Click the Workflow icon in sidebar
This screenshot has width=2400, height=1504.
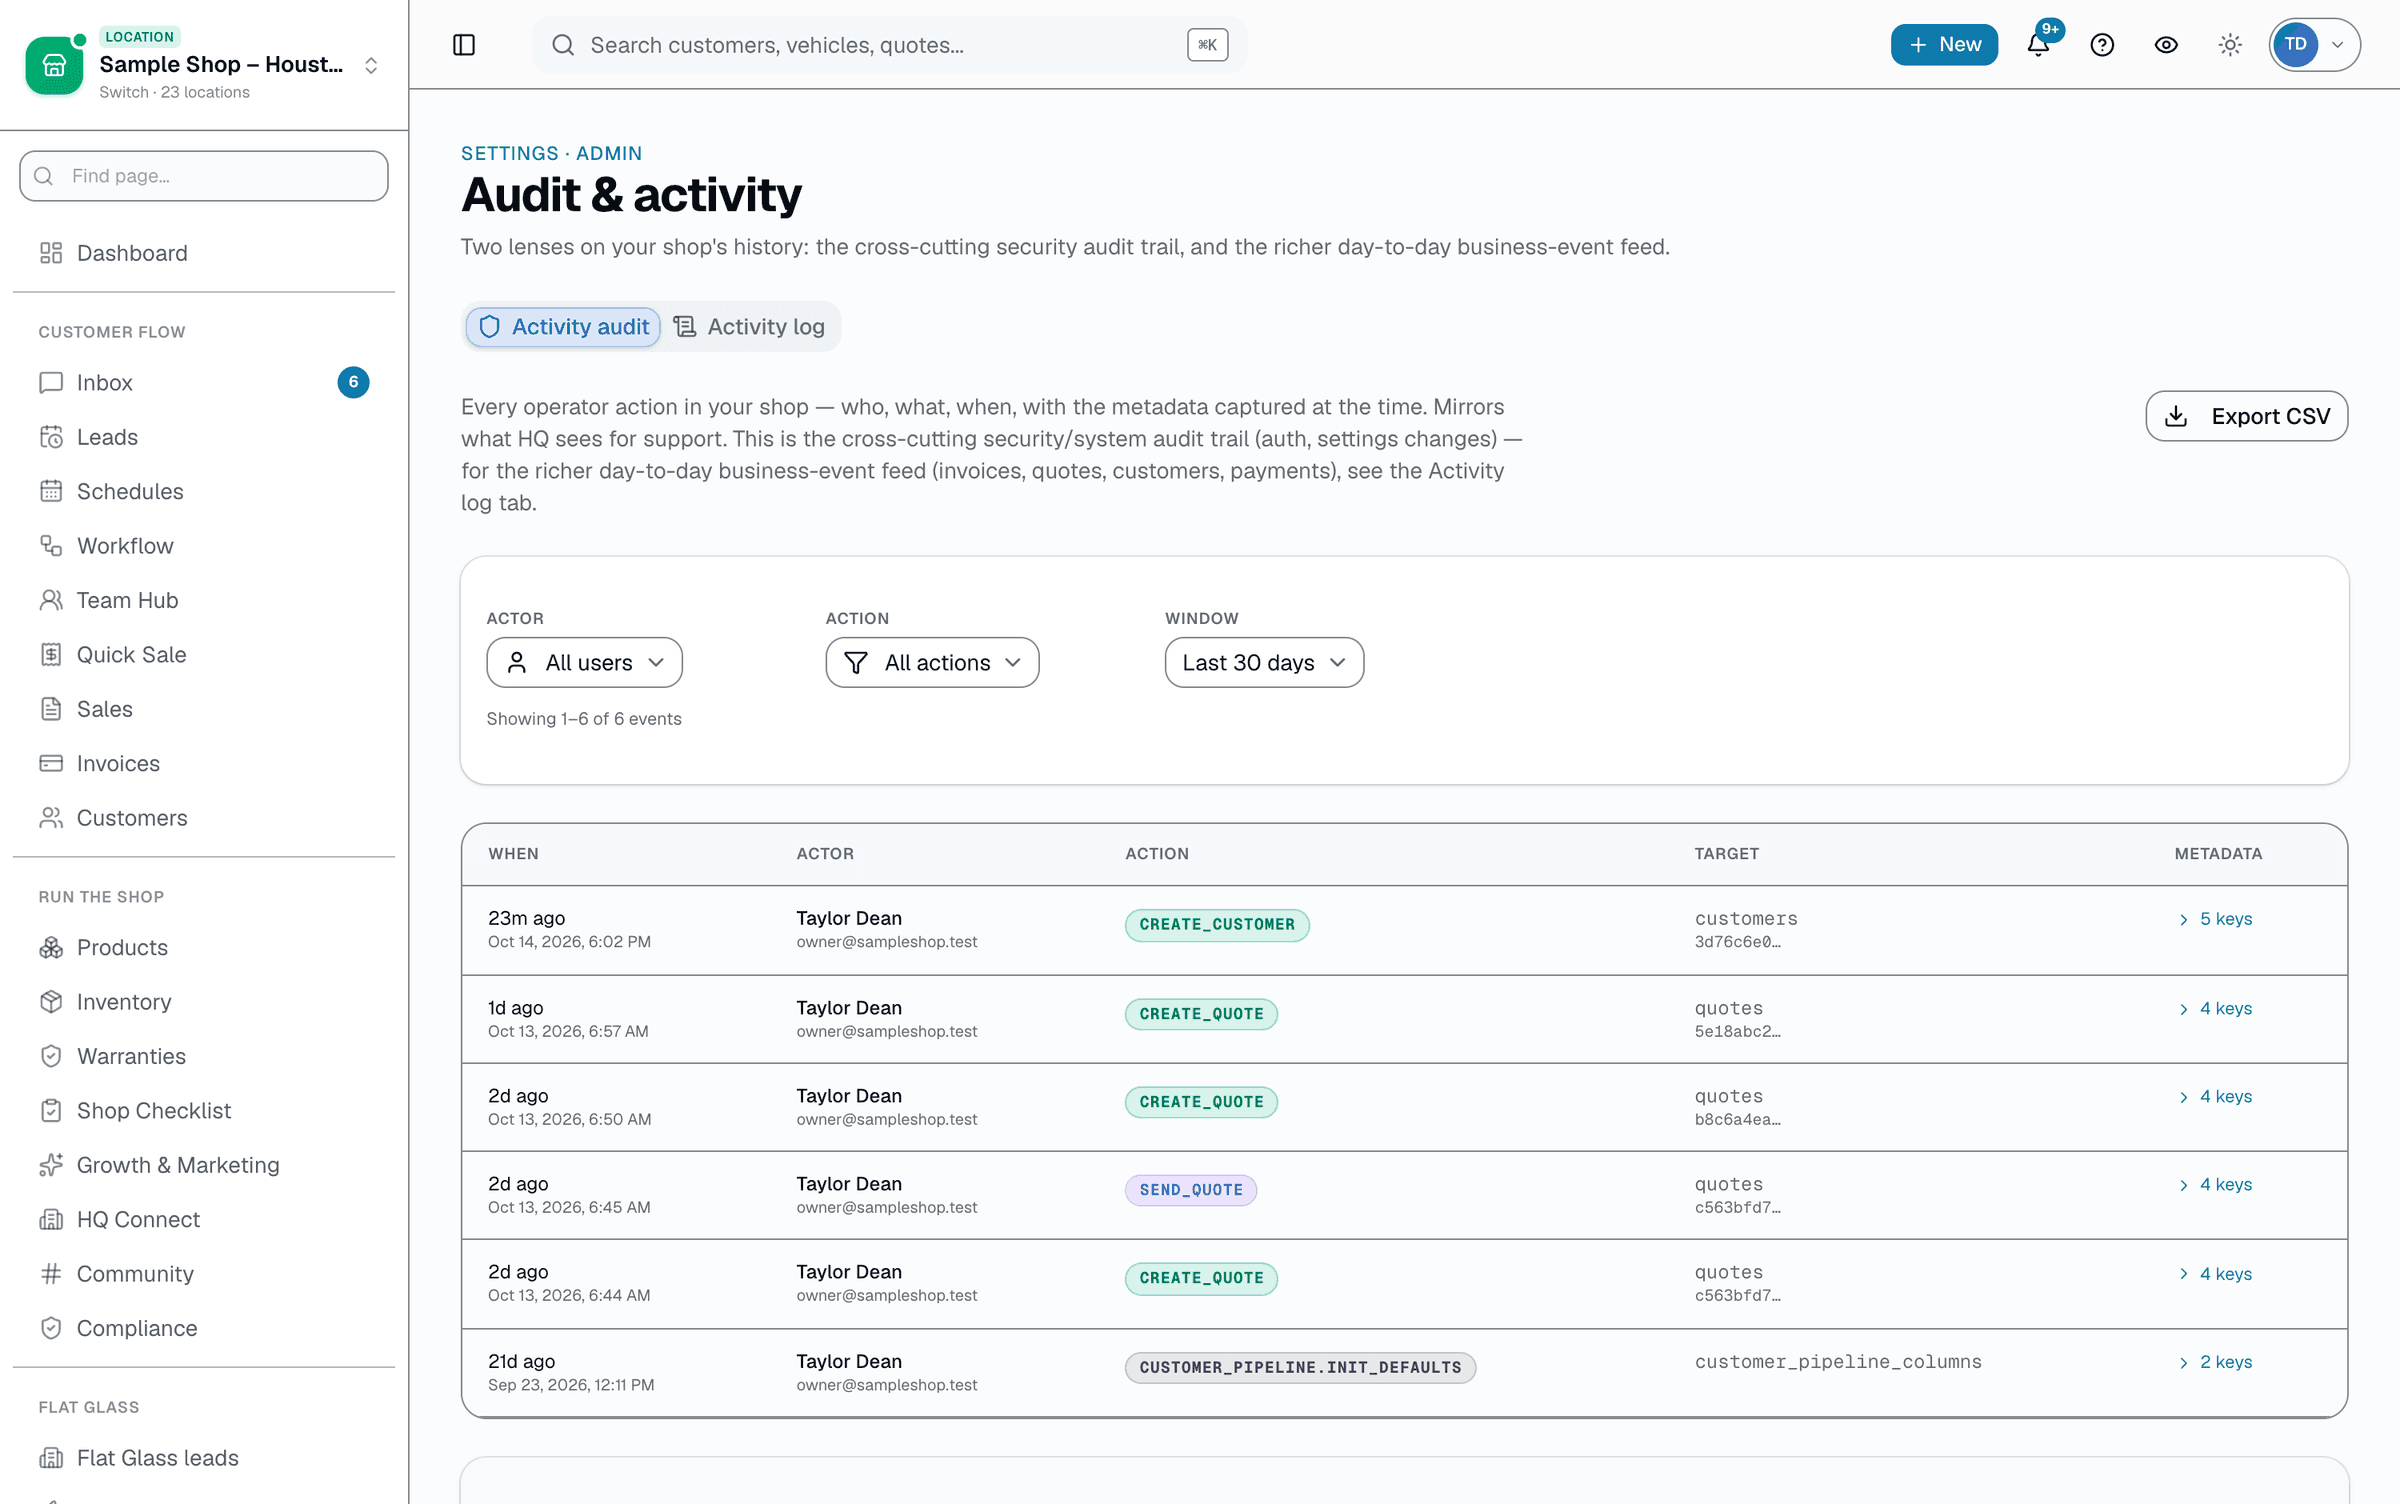(x=51, y=546)
